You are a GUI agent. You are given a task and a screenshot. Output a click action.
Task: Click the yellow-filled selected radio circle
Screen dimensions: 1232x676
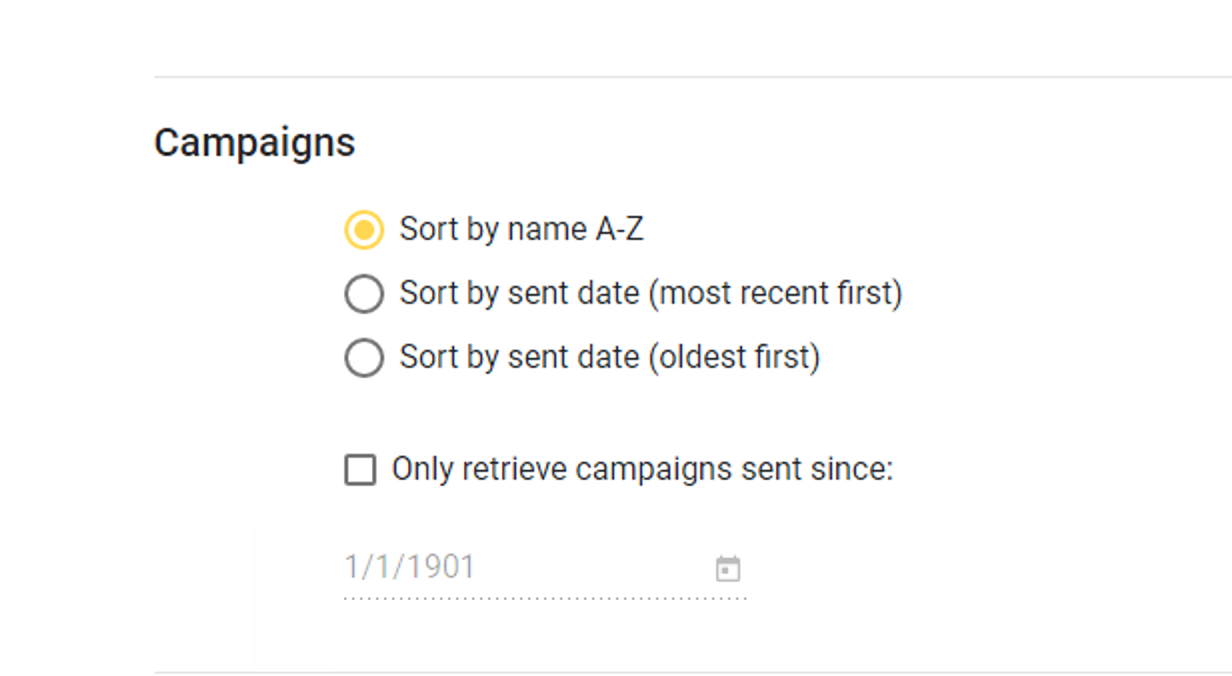click(x=364, y=230)
